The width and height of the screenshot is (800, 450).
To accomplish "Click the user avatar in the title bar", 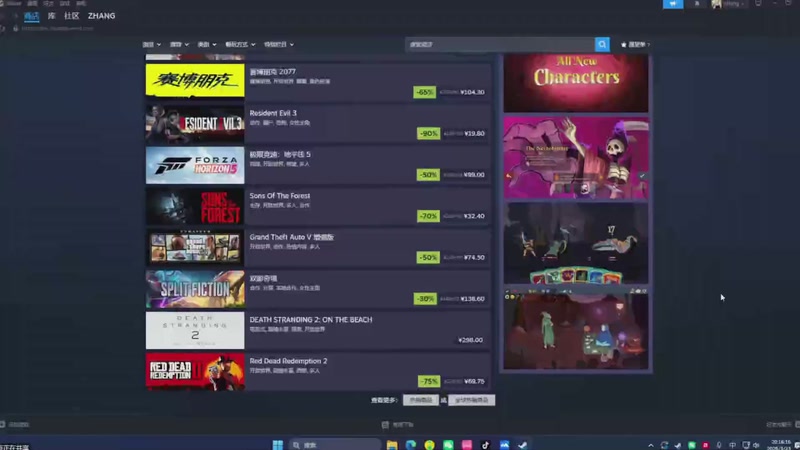I will point(716,4).
